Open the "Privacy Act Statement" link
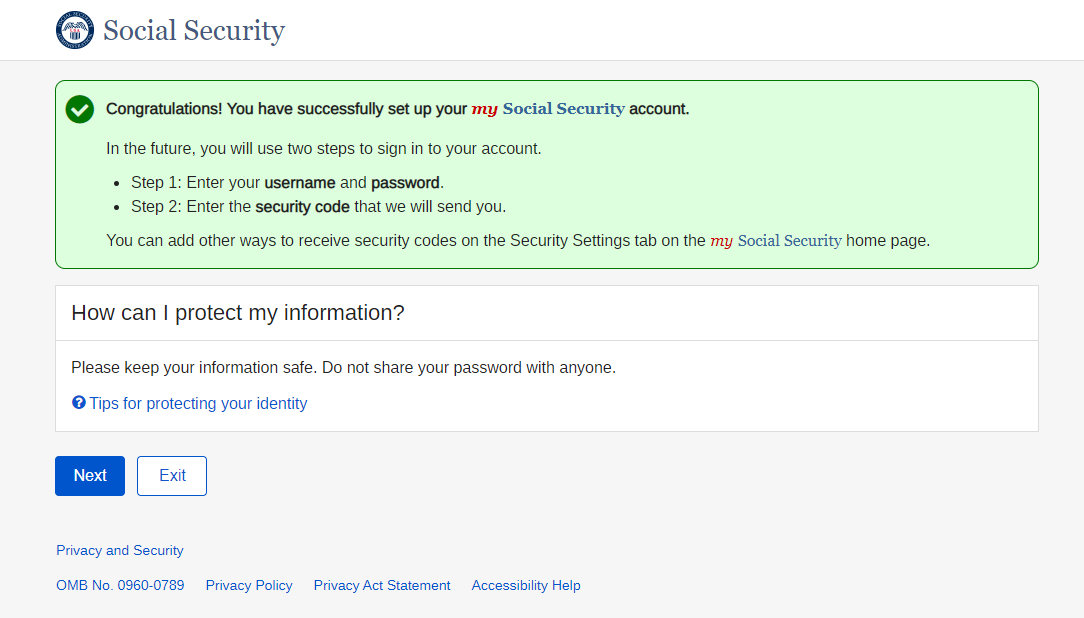 click(x=382, y=586)
